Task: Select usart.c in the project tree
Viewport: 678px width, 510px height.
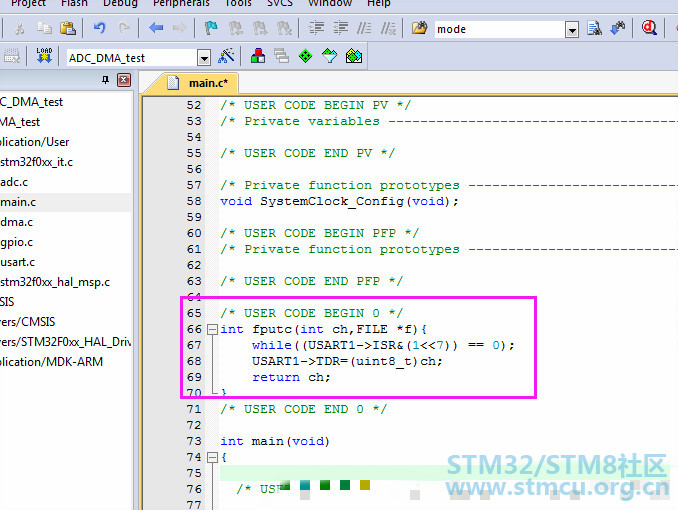Action: point(17,262)
